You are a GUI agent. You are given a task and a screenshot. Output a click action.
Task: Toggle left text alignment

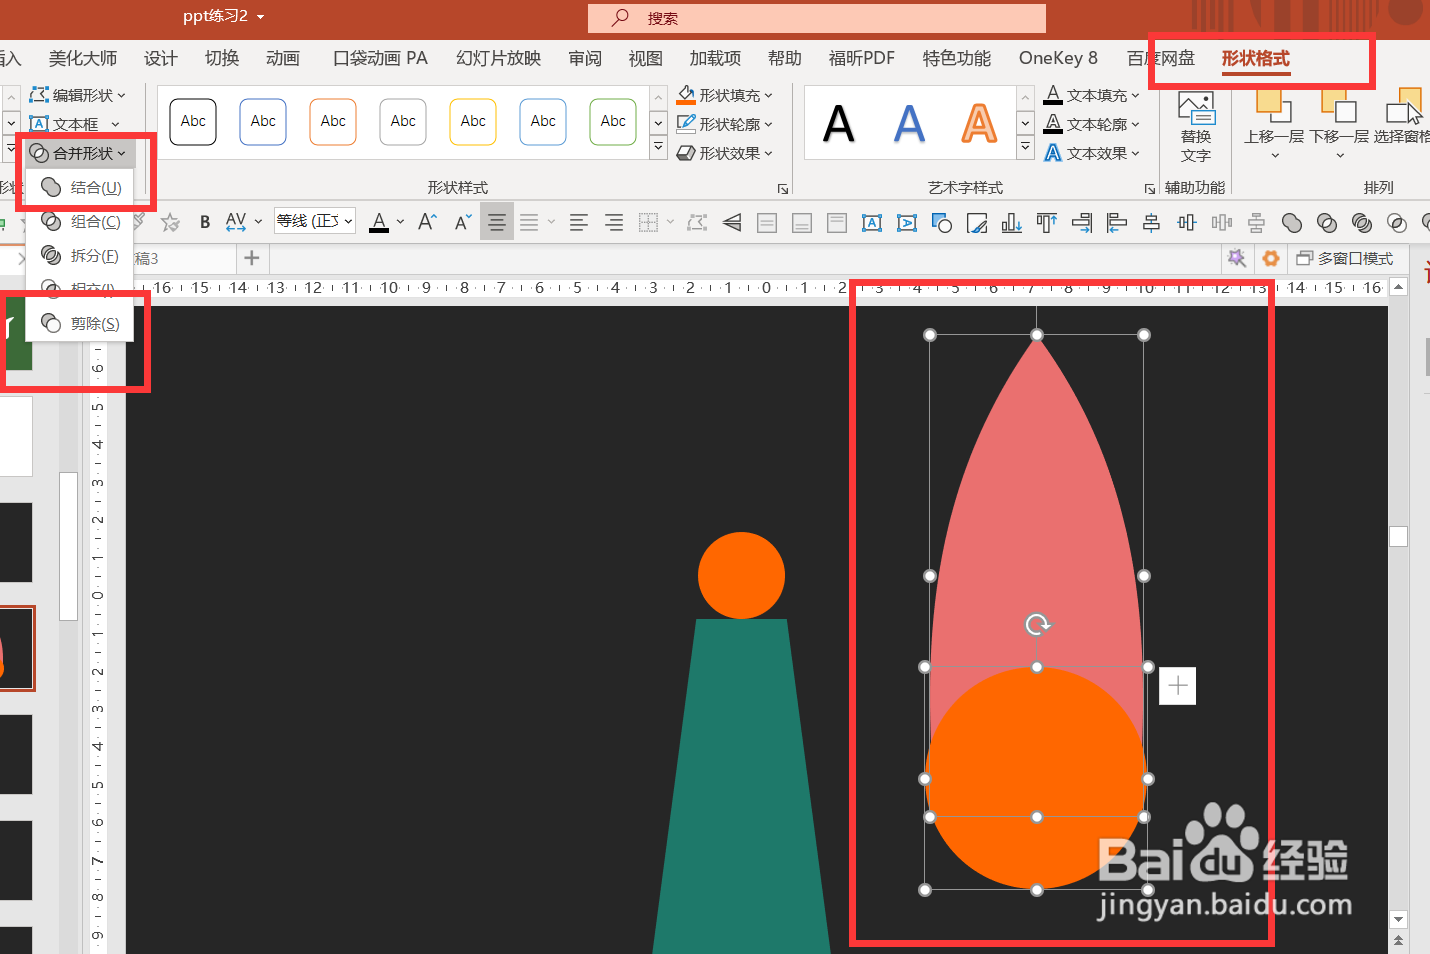[x=579, y=222]
